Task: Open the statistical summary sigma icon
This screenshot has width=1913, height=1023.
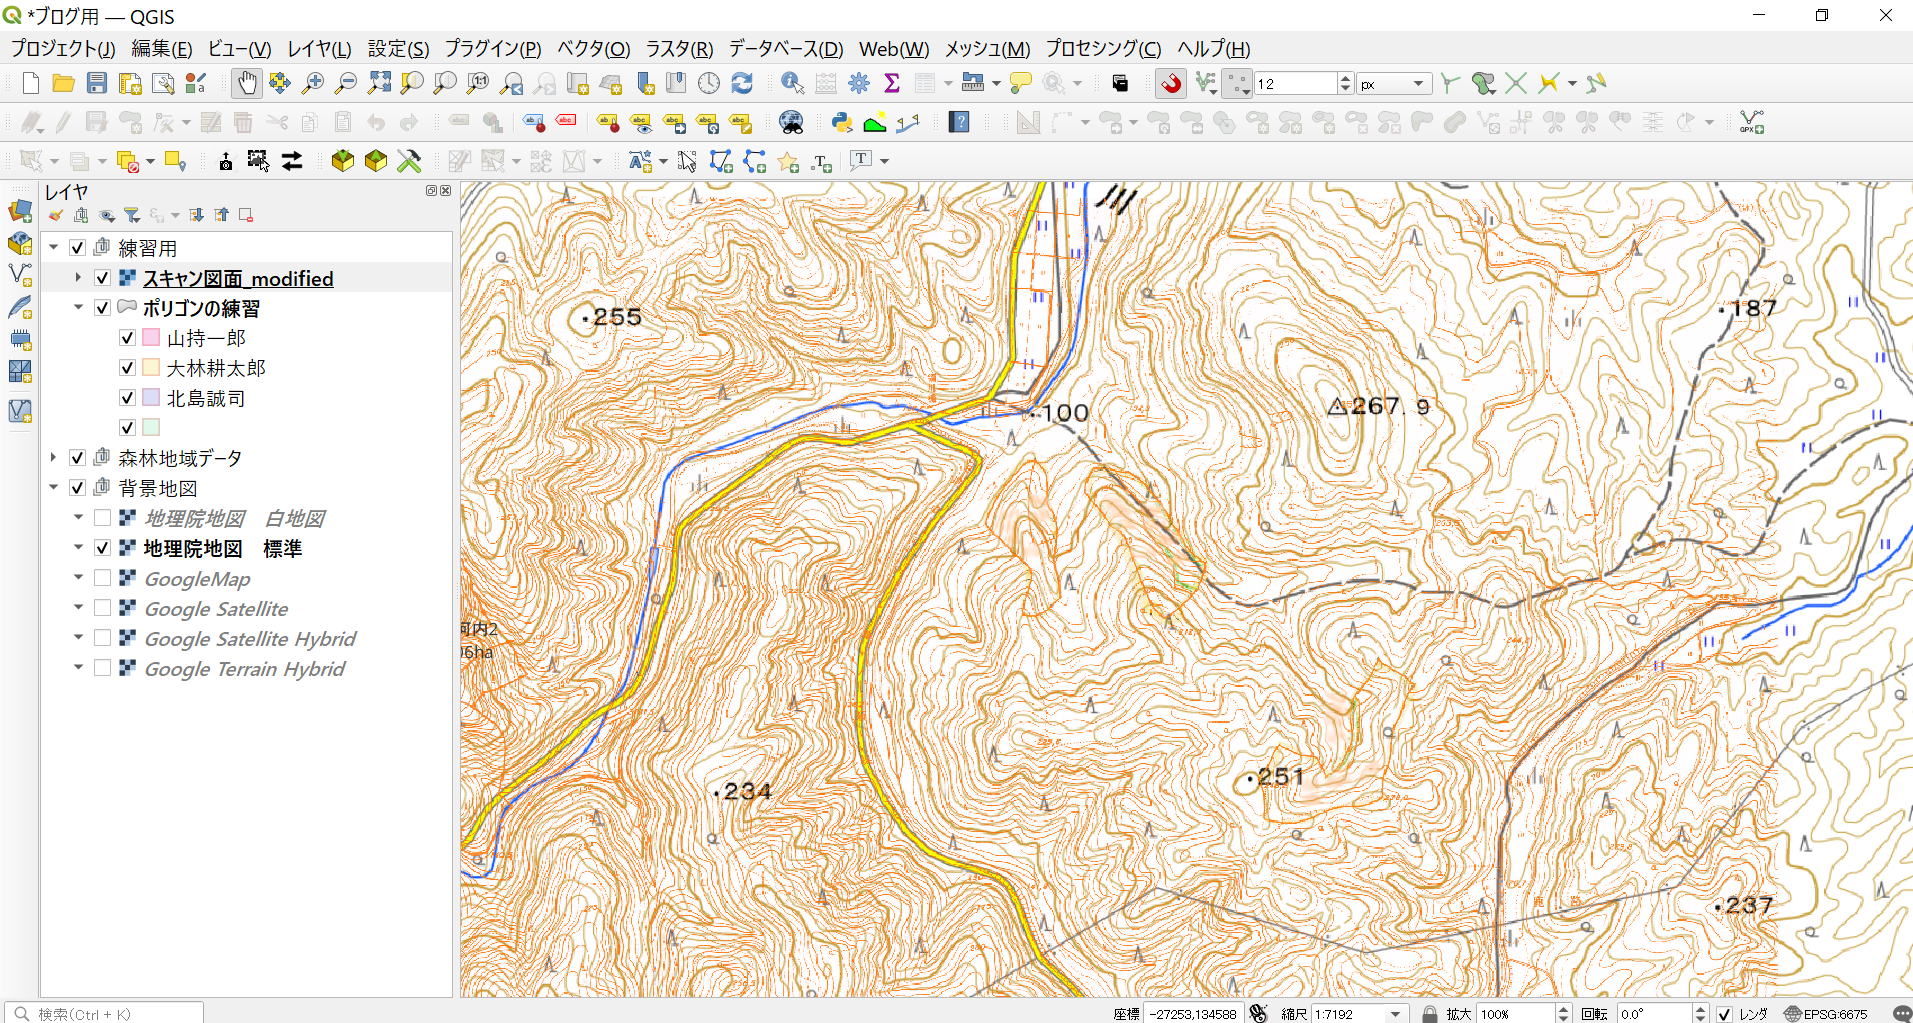Action: click(x=892, y=84)
